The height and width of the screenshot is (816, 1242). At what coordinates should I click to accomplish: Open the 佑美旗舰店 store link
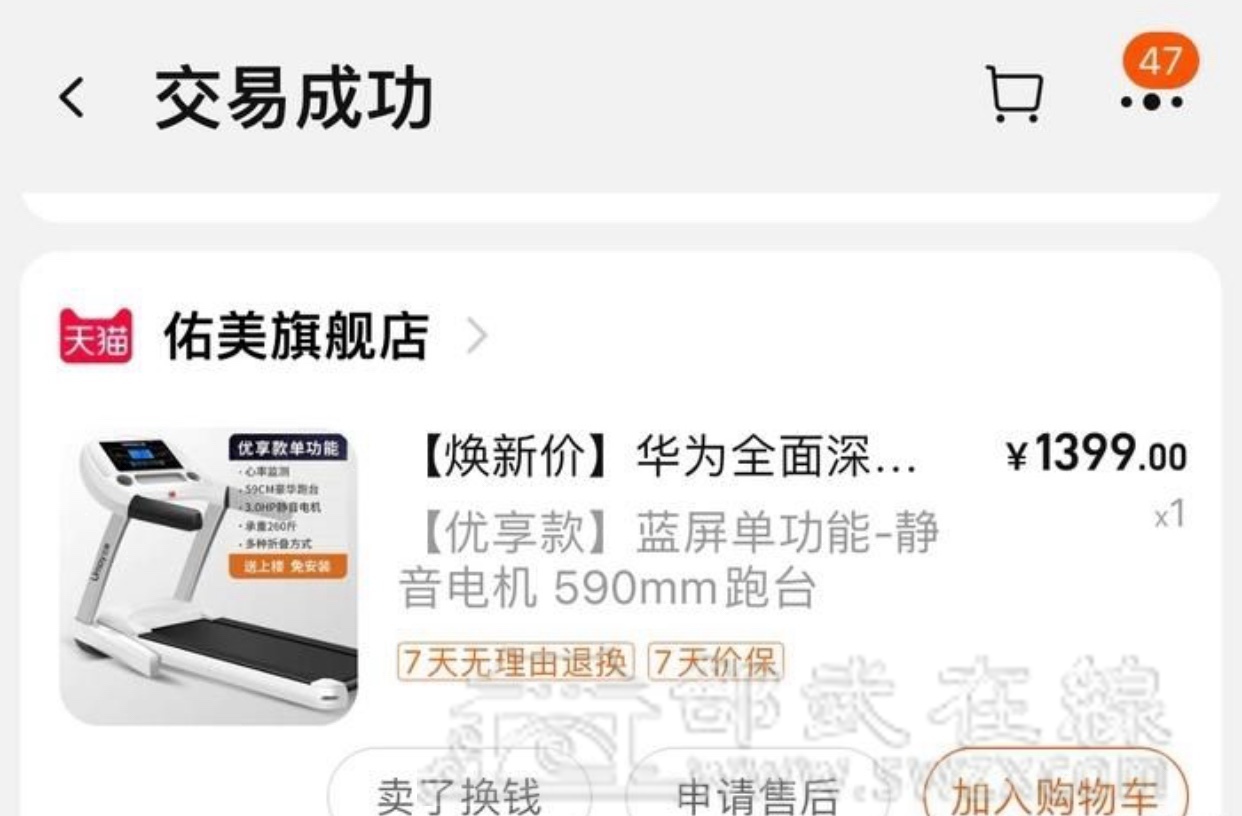297,336
